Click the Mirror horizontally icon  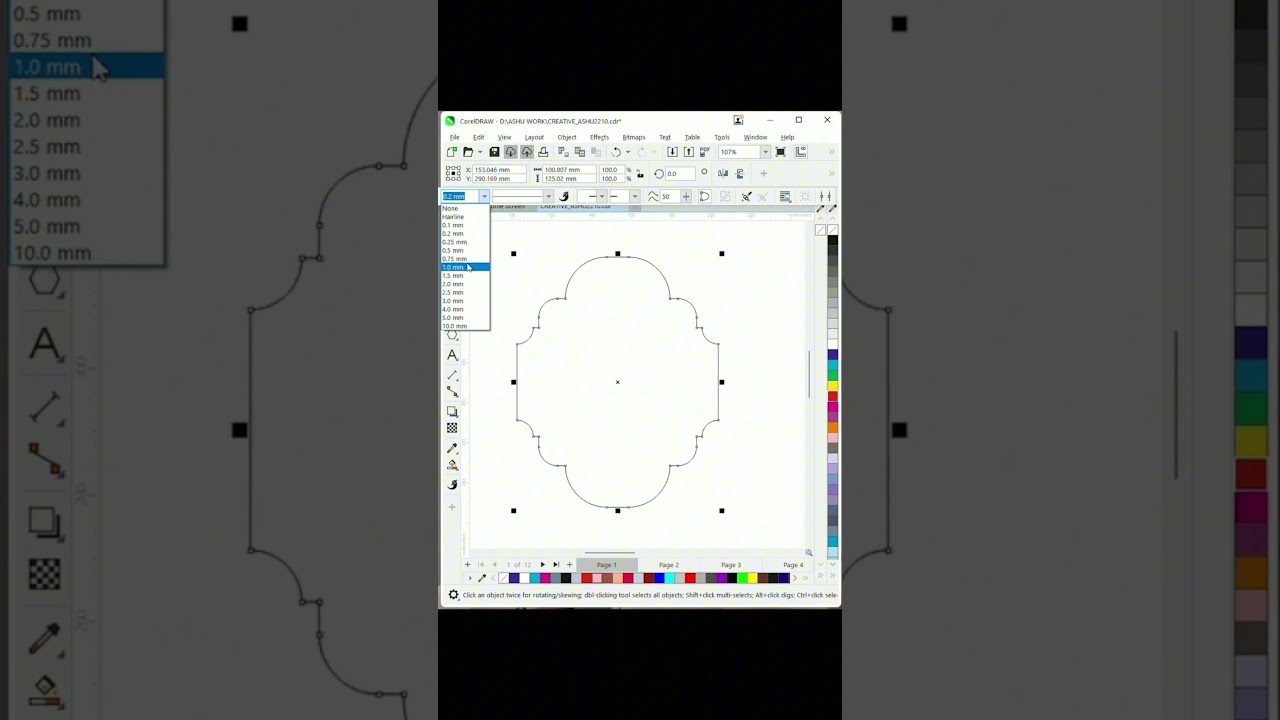pos(723,173)
